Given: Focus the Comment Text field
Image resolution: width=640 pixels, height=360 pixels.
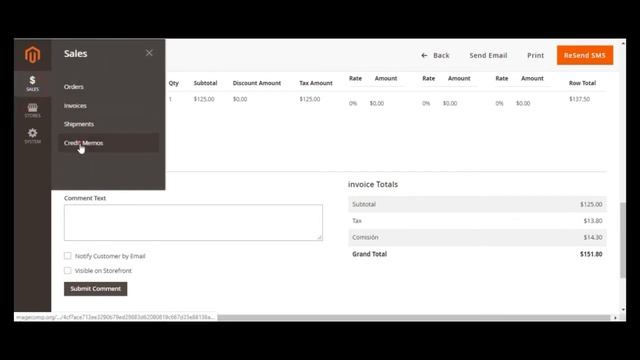Looking at the screenshot, I should tap(193, 222).
